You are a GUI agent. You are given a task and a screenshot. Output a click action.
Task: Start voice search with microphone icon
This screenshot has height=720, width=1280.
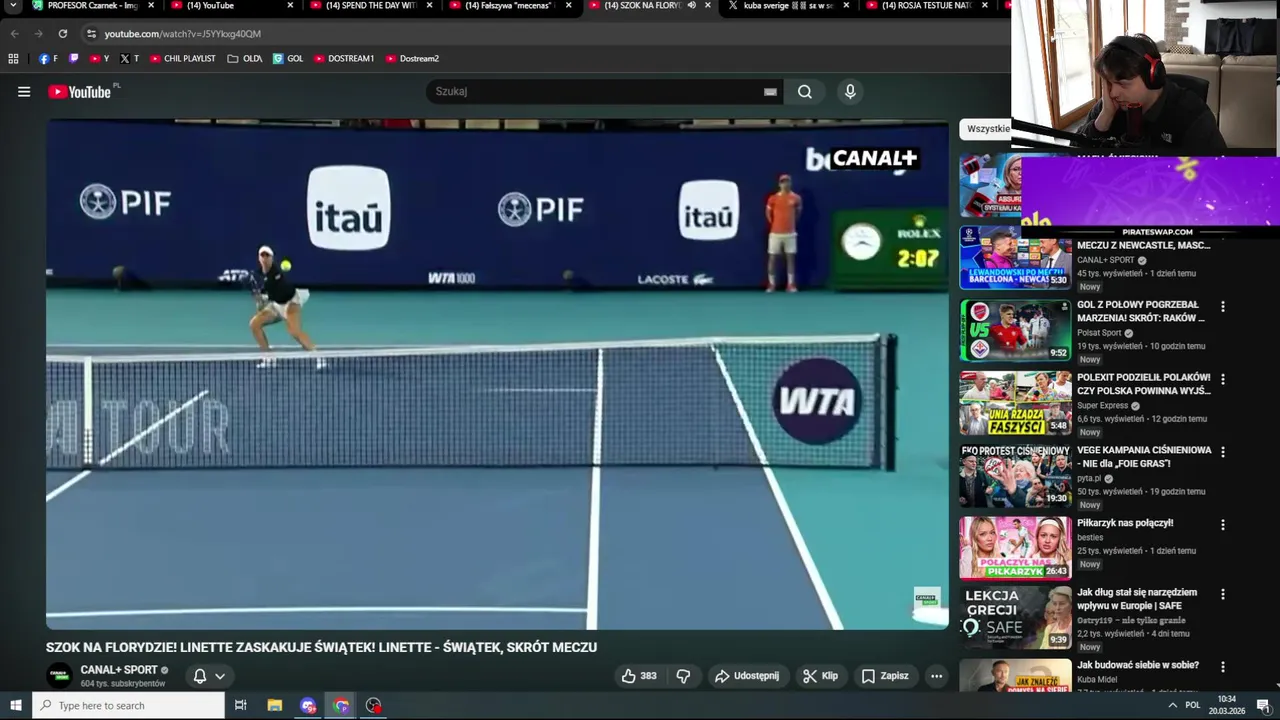click(850, 92)
